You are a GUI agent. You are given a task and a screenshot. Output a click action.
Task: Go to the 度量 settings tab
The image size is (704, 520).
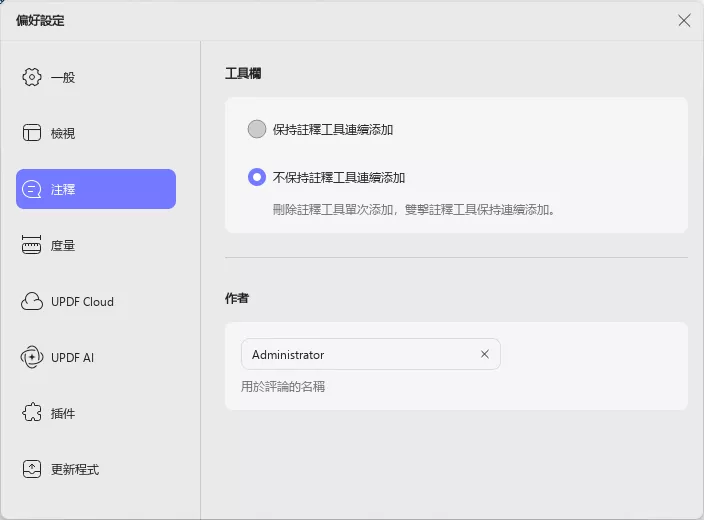(96, 245)
